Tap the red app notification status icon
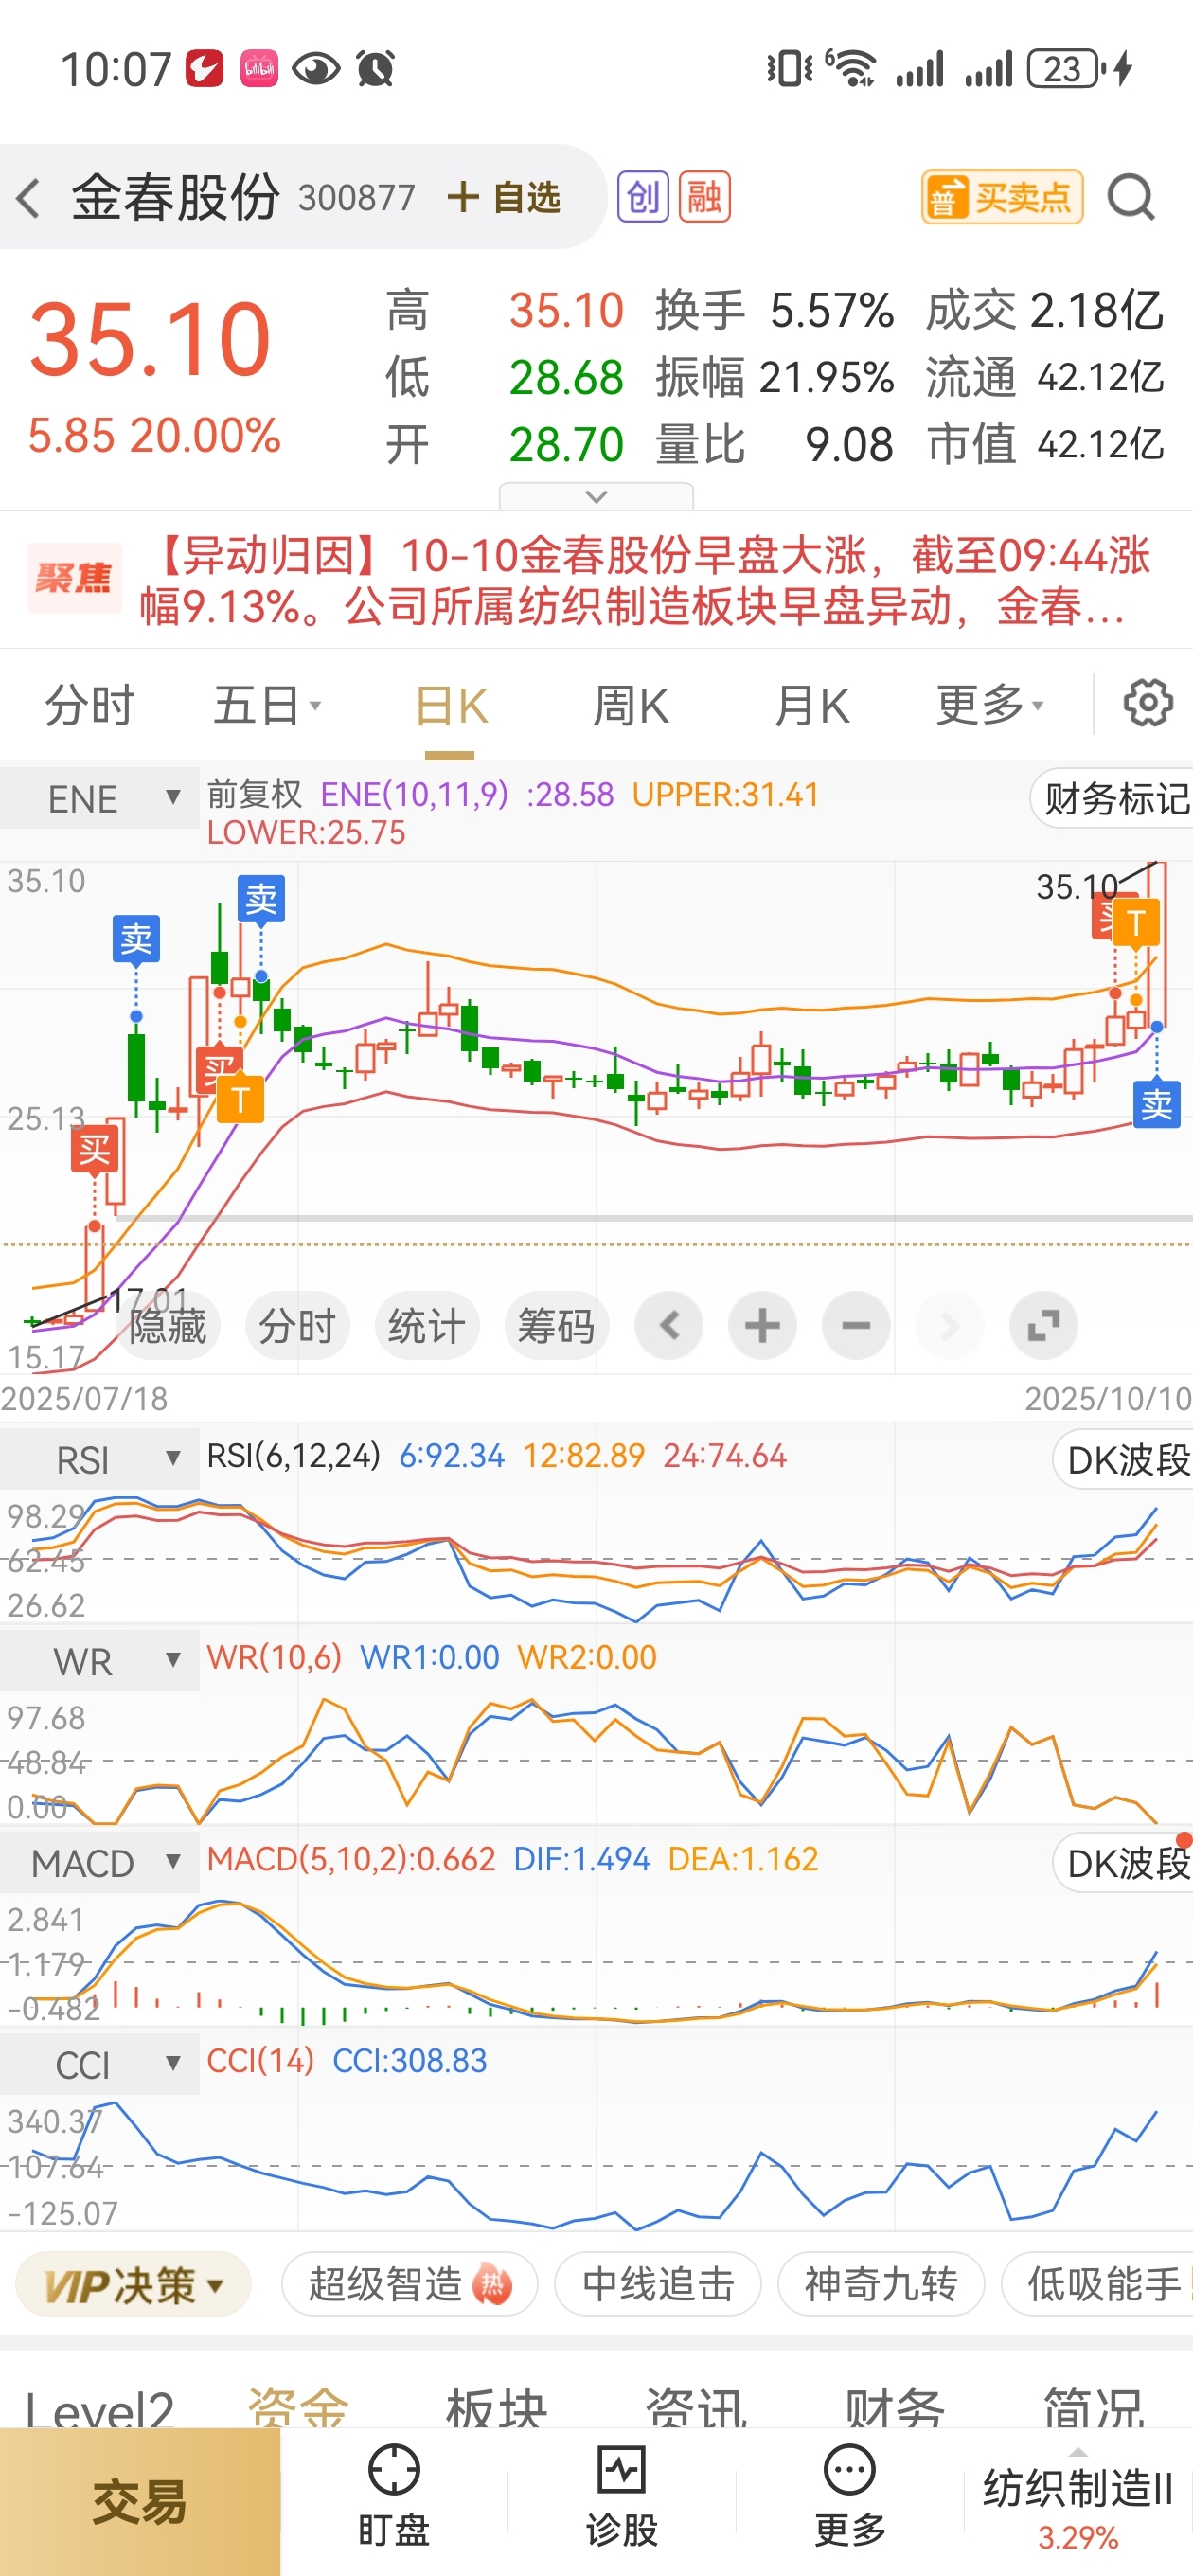1193x2576 pixels. pos(204,69)
